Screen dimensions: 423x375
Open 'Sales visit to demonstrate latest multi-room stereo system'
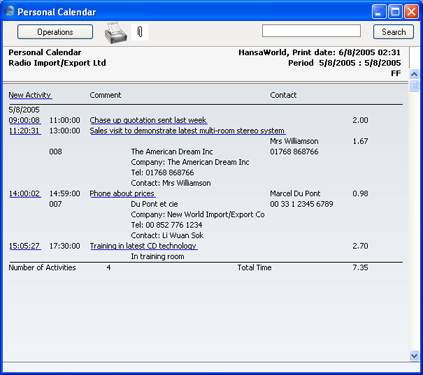pyautogui.click(x=187, y=131)
